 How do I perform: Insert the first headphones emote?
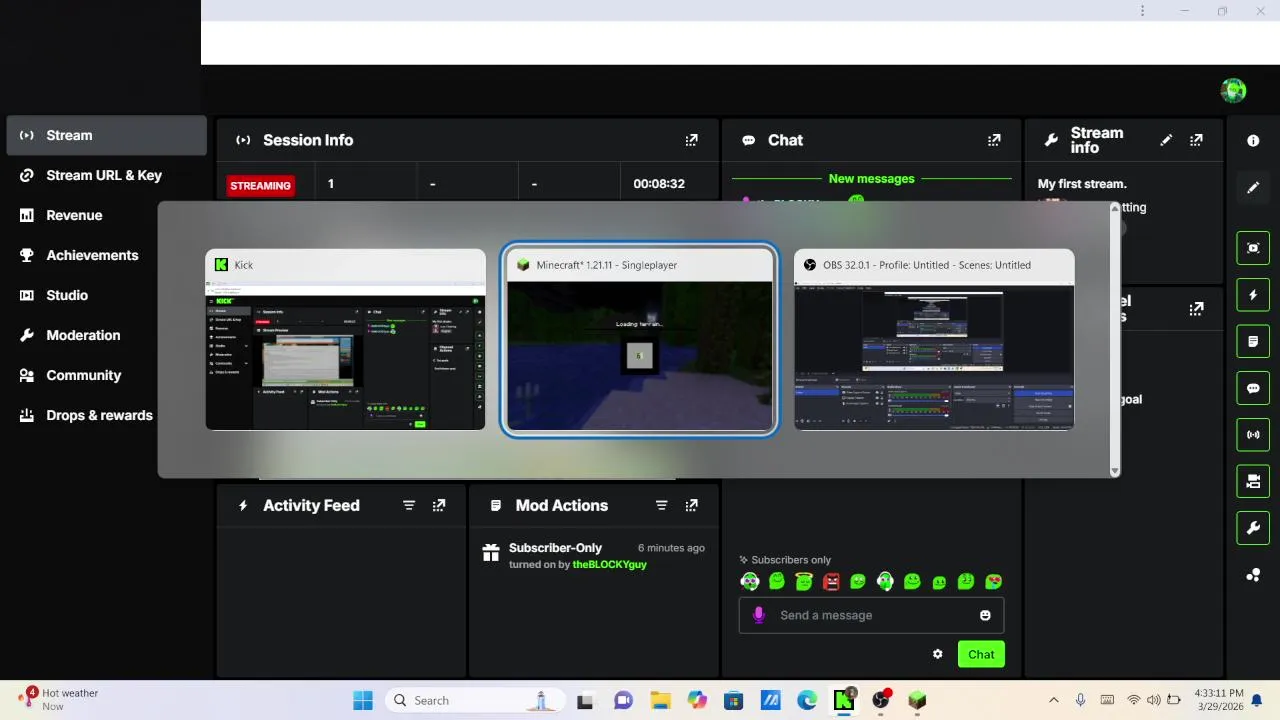click(x=750, y=581)
